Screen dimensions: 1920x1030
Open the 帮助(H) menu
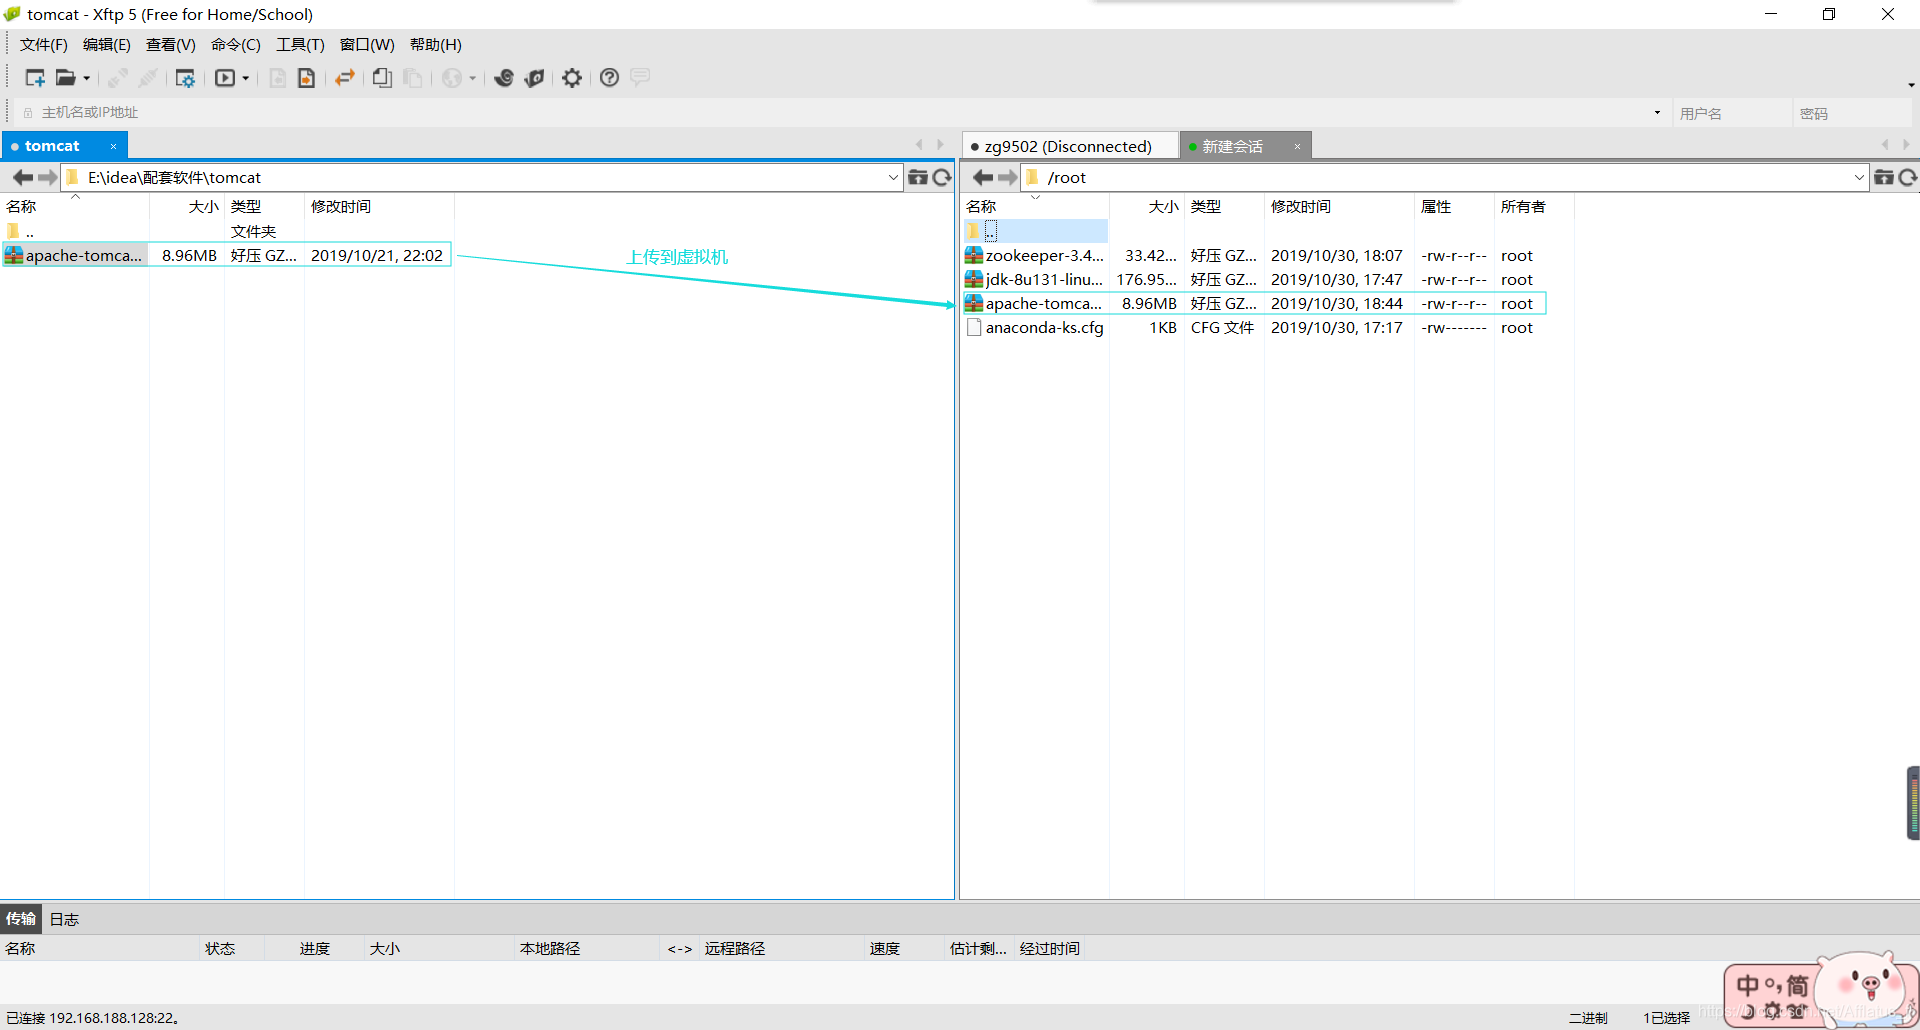point(436,45)
